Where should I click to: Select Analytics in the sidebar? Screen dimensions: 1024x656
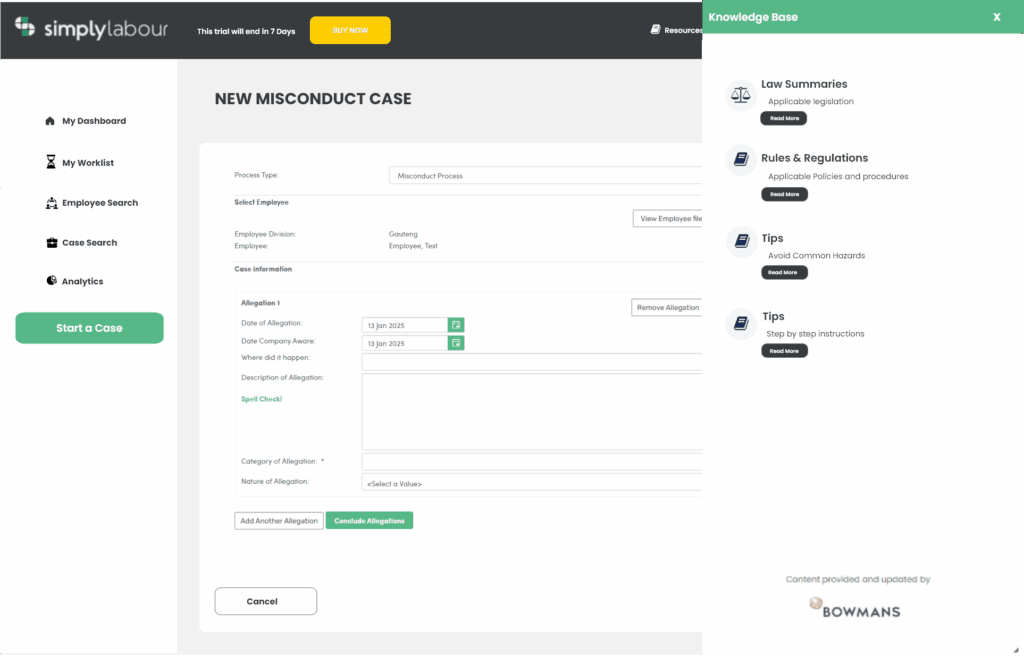click(82, 282)
